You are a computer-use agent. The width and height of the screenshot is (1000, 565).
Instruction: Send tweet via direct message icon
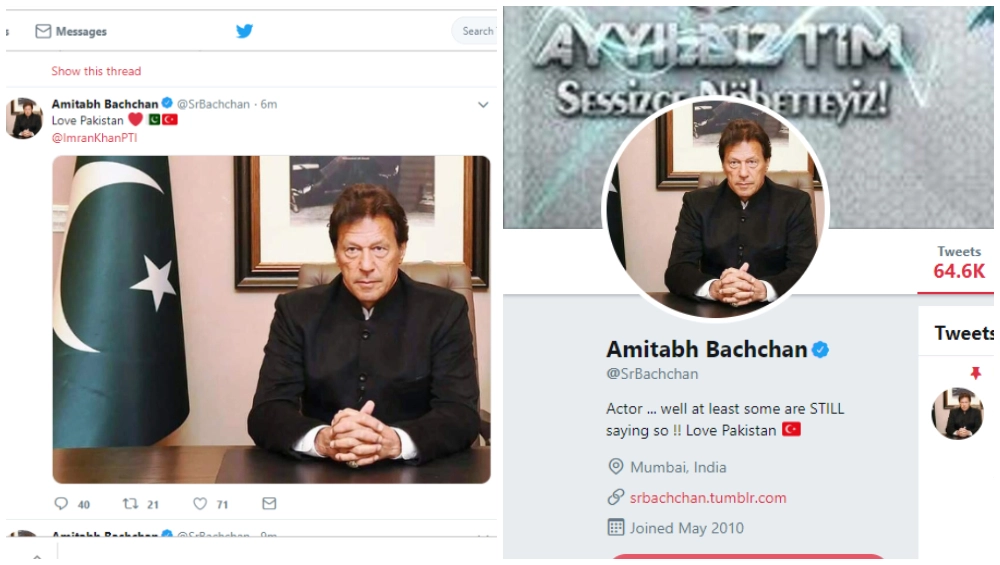[269, 504]
